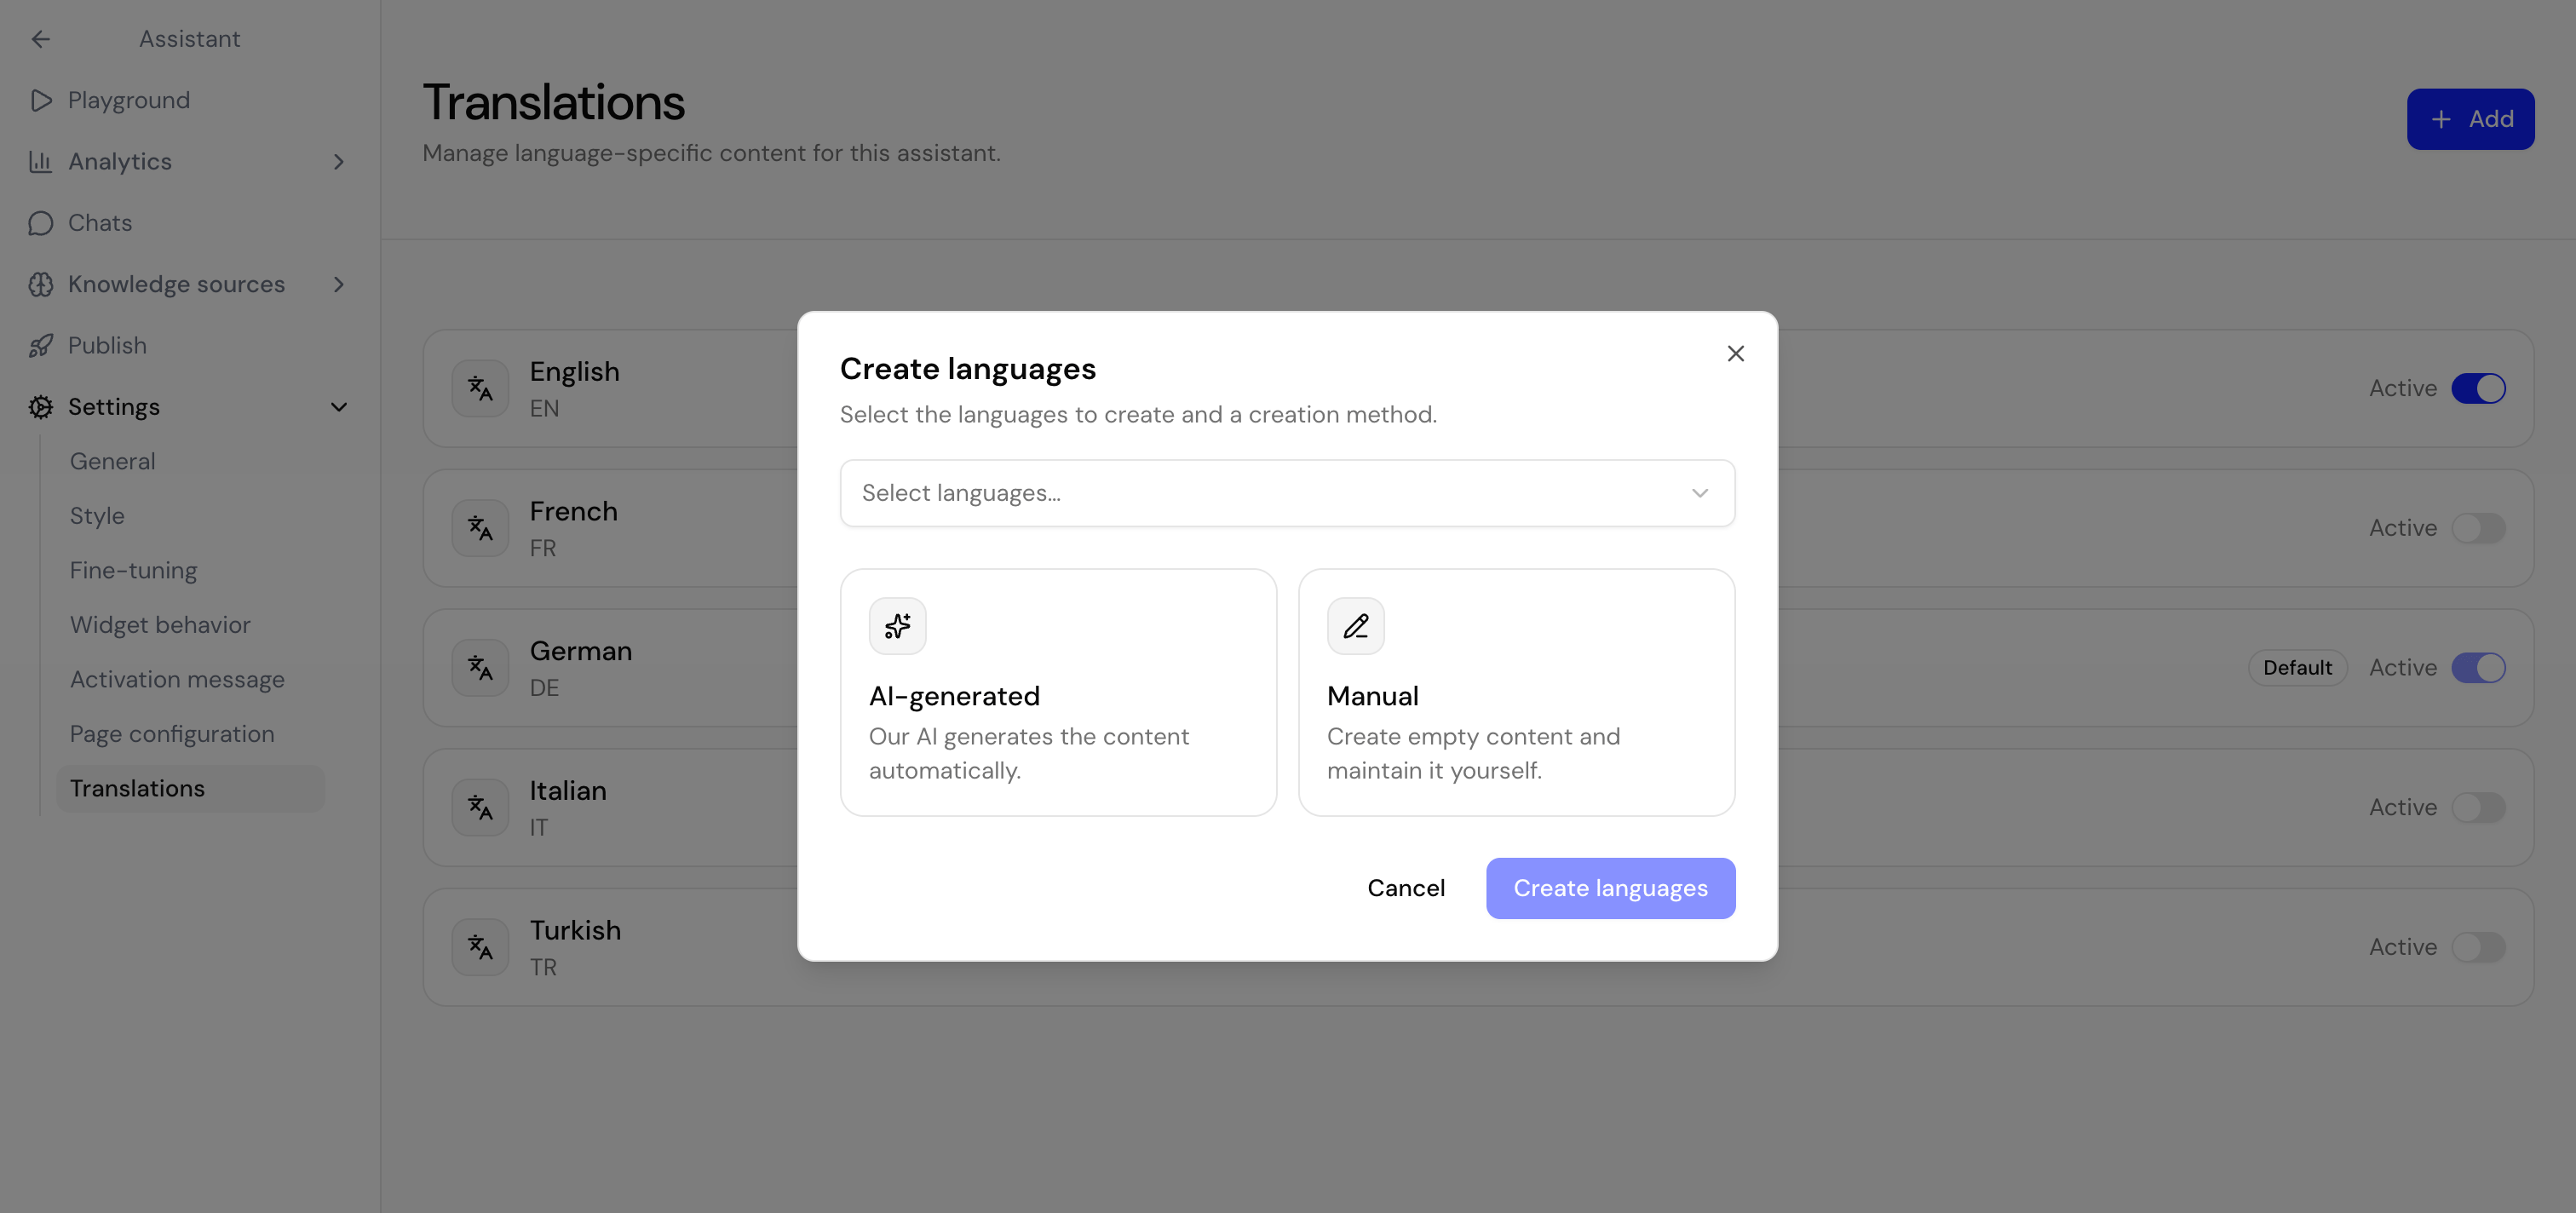This screenshot has width=2576, height=1213.
Task: Click the Turkish translation icon
Action: coord(480,947)
